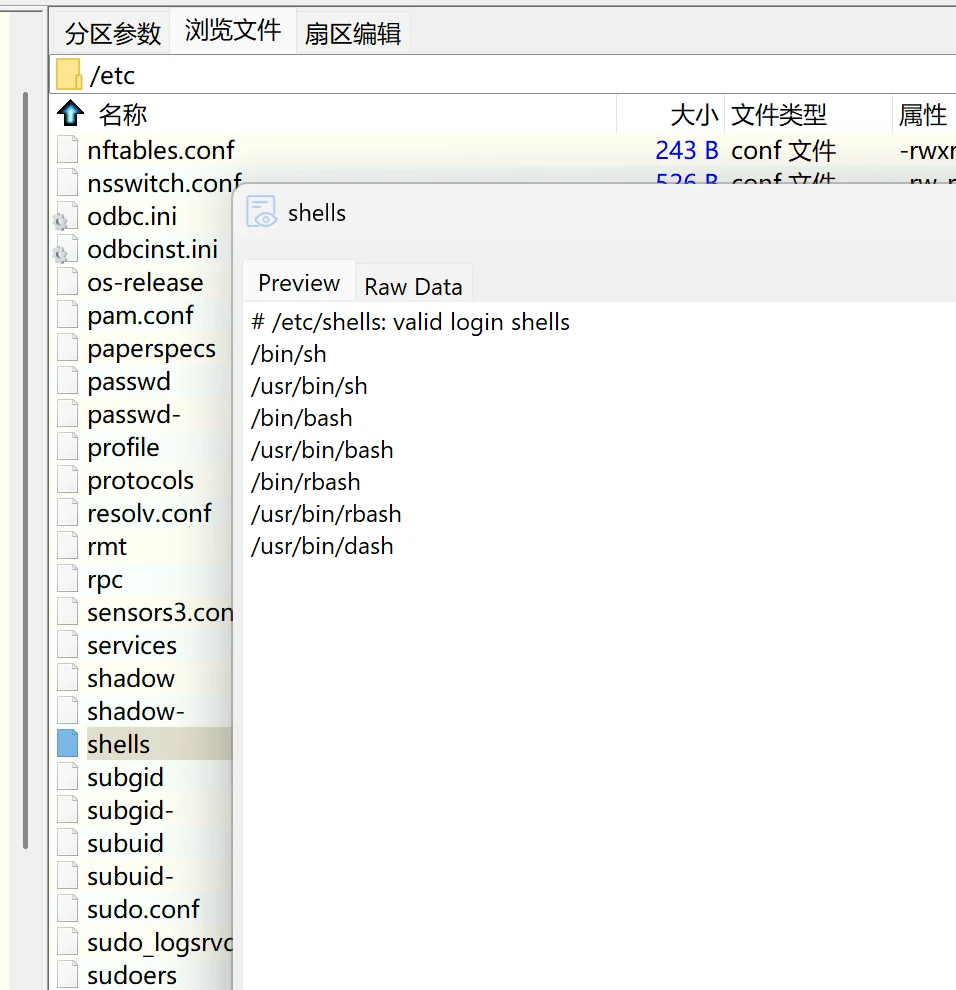Screen dimensions: 956x990
Task: Open the 分区参数 tab
Action: tap(113, 33)
